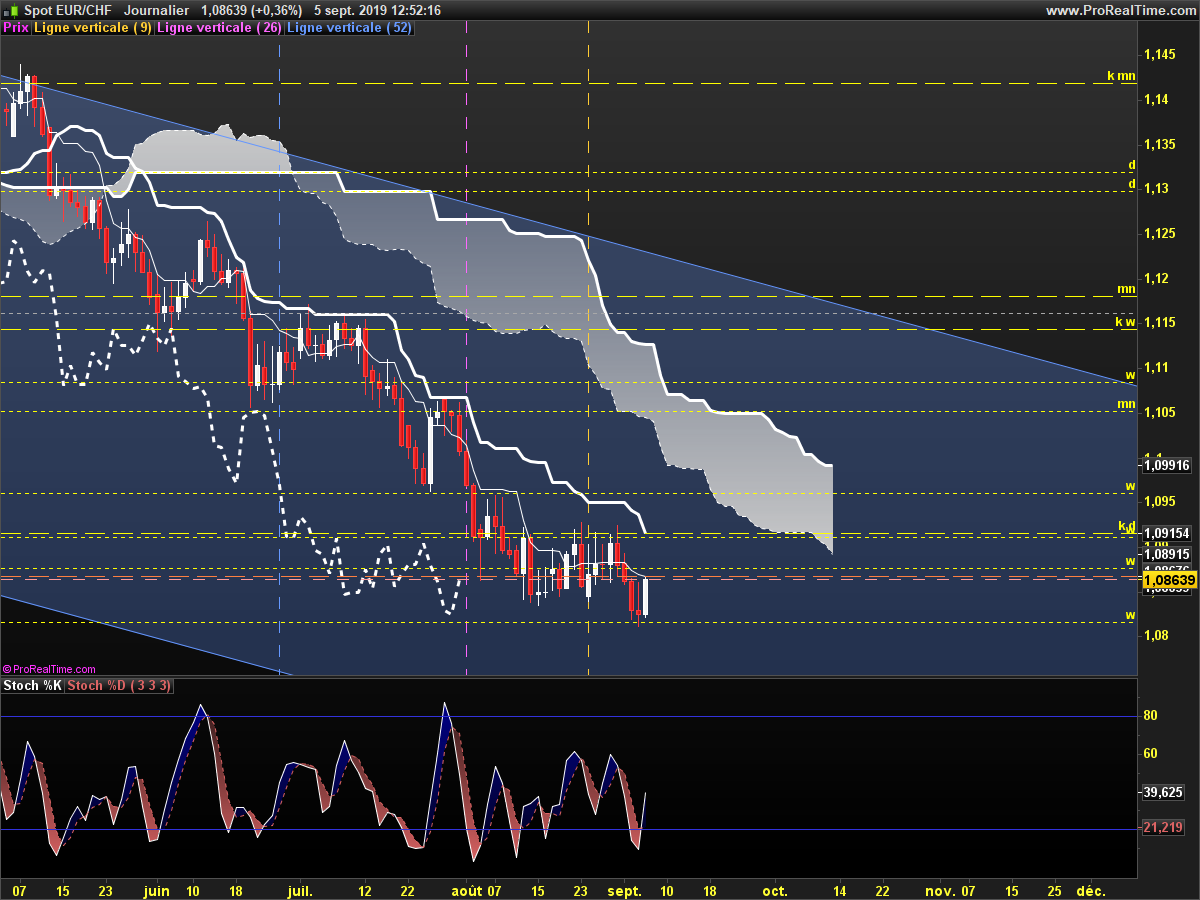The image size is (1200, 900).
Task: Click the 80 level on stochastic axis
Action: click(x=1150, y=716)
